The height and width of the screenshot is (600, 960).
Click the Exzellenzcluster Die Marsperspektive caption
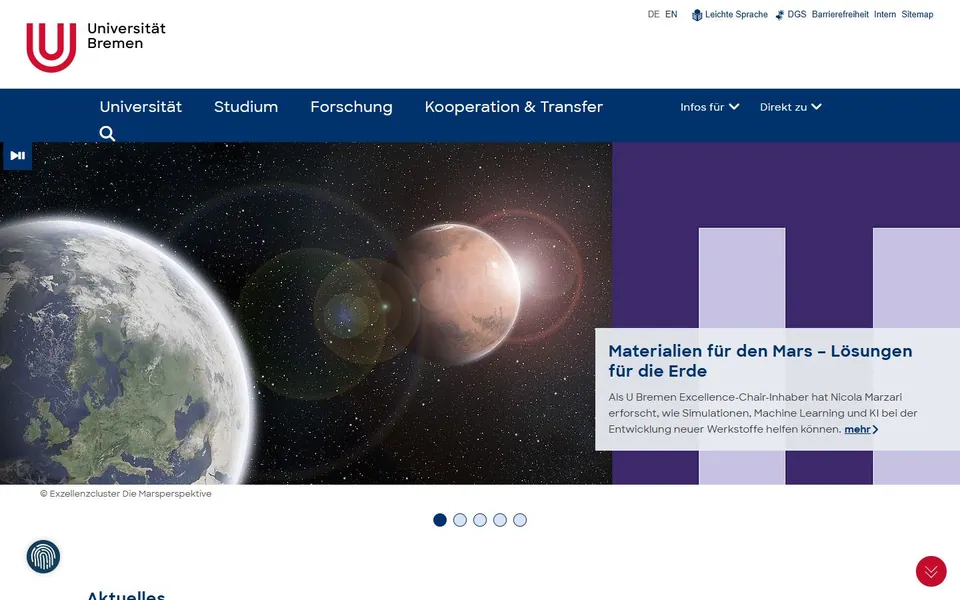[x=126, y=493]
